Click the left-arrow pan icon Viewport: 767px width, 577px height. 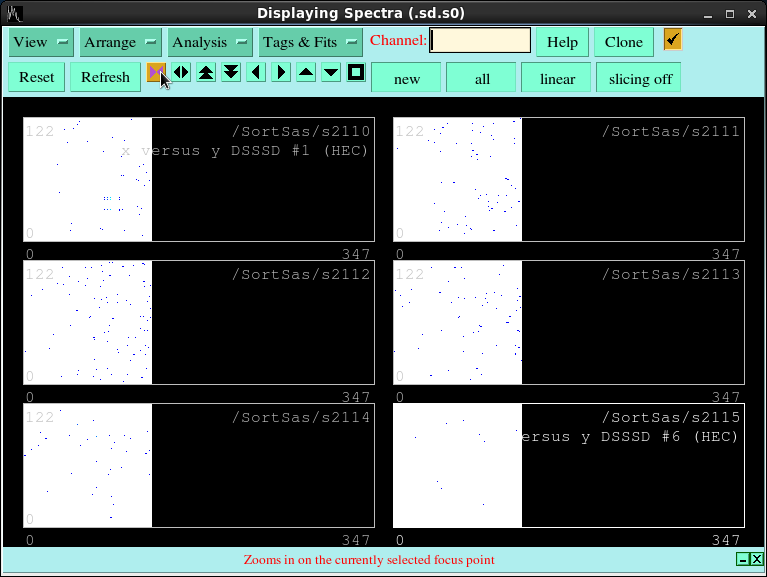pos(256,72)
